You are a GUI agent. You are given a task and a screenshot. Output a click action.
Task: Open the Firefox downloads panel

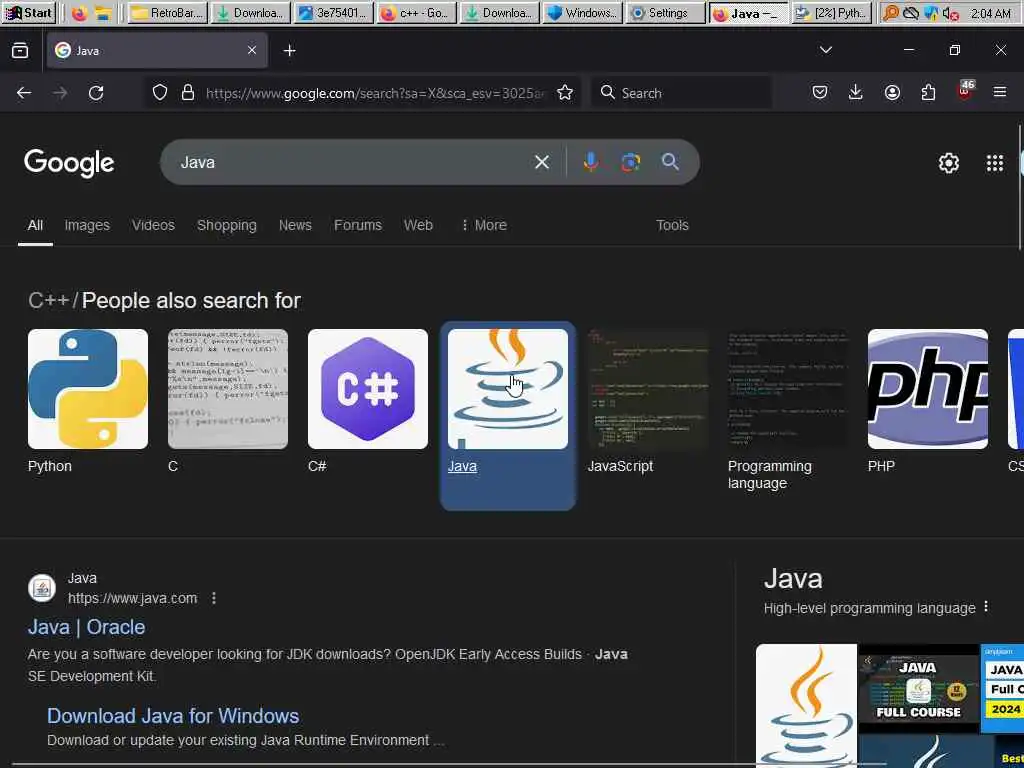pyautogui.click(x=856, y=93)
